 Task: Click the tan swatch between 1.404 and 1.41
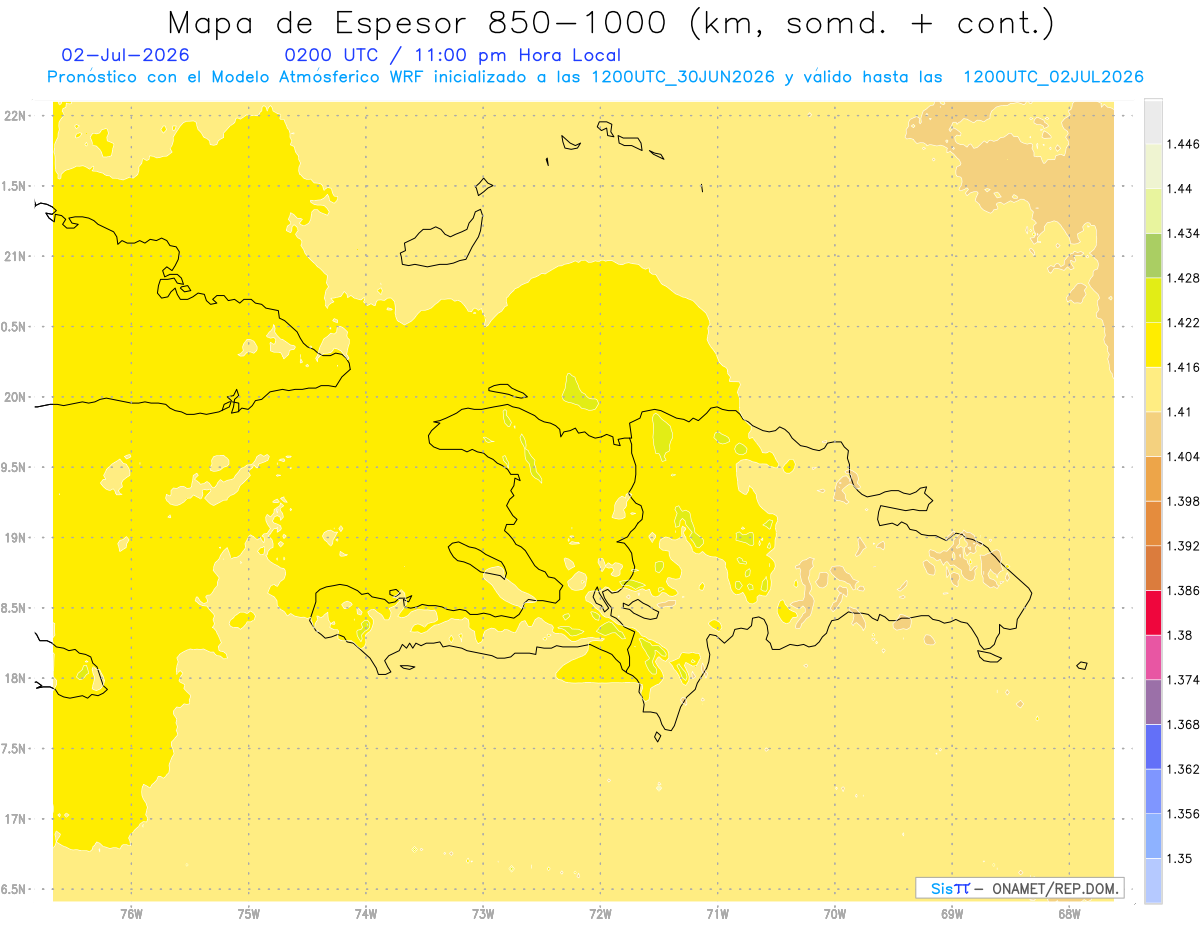coord(1153,434)
